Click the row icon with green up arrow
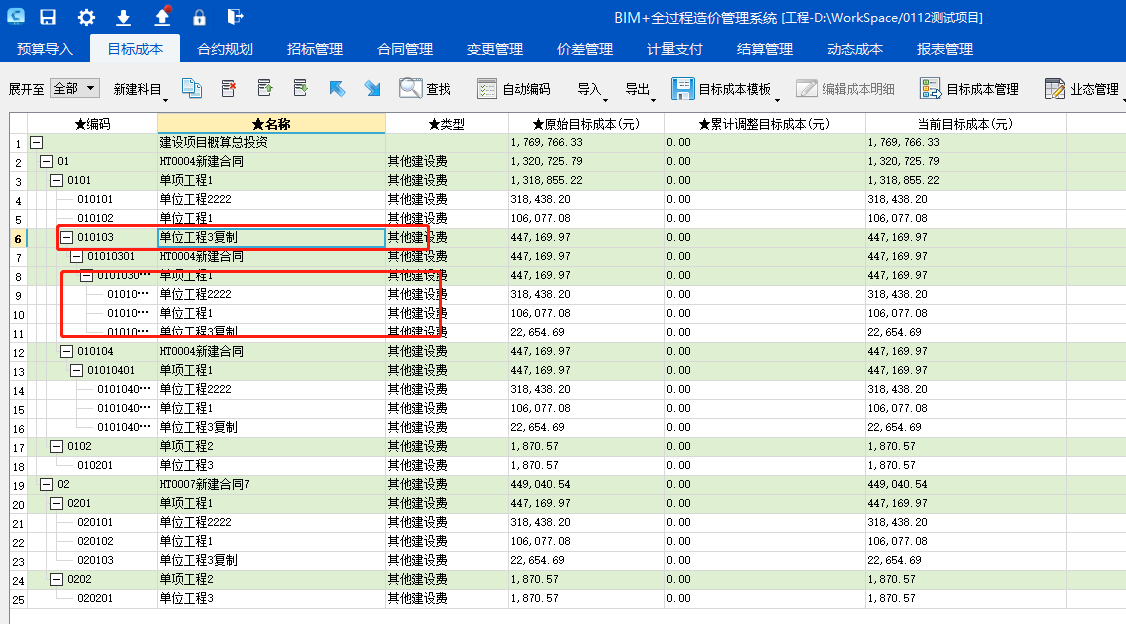Viewport: 1126px width, 624px height. 265,88
